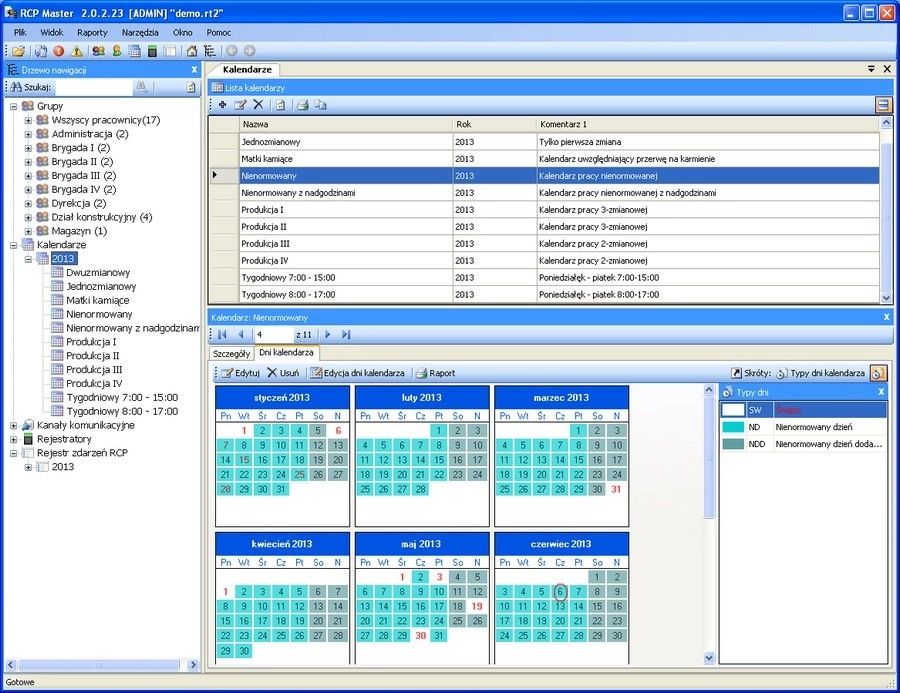
Task: Select the Matki karmiące row in calendar list
Action: point(543,159)
